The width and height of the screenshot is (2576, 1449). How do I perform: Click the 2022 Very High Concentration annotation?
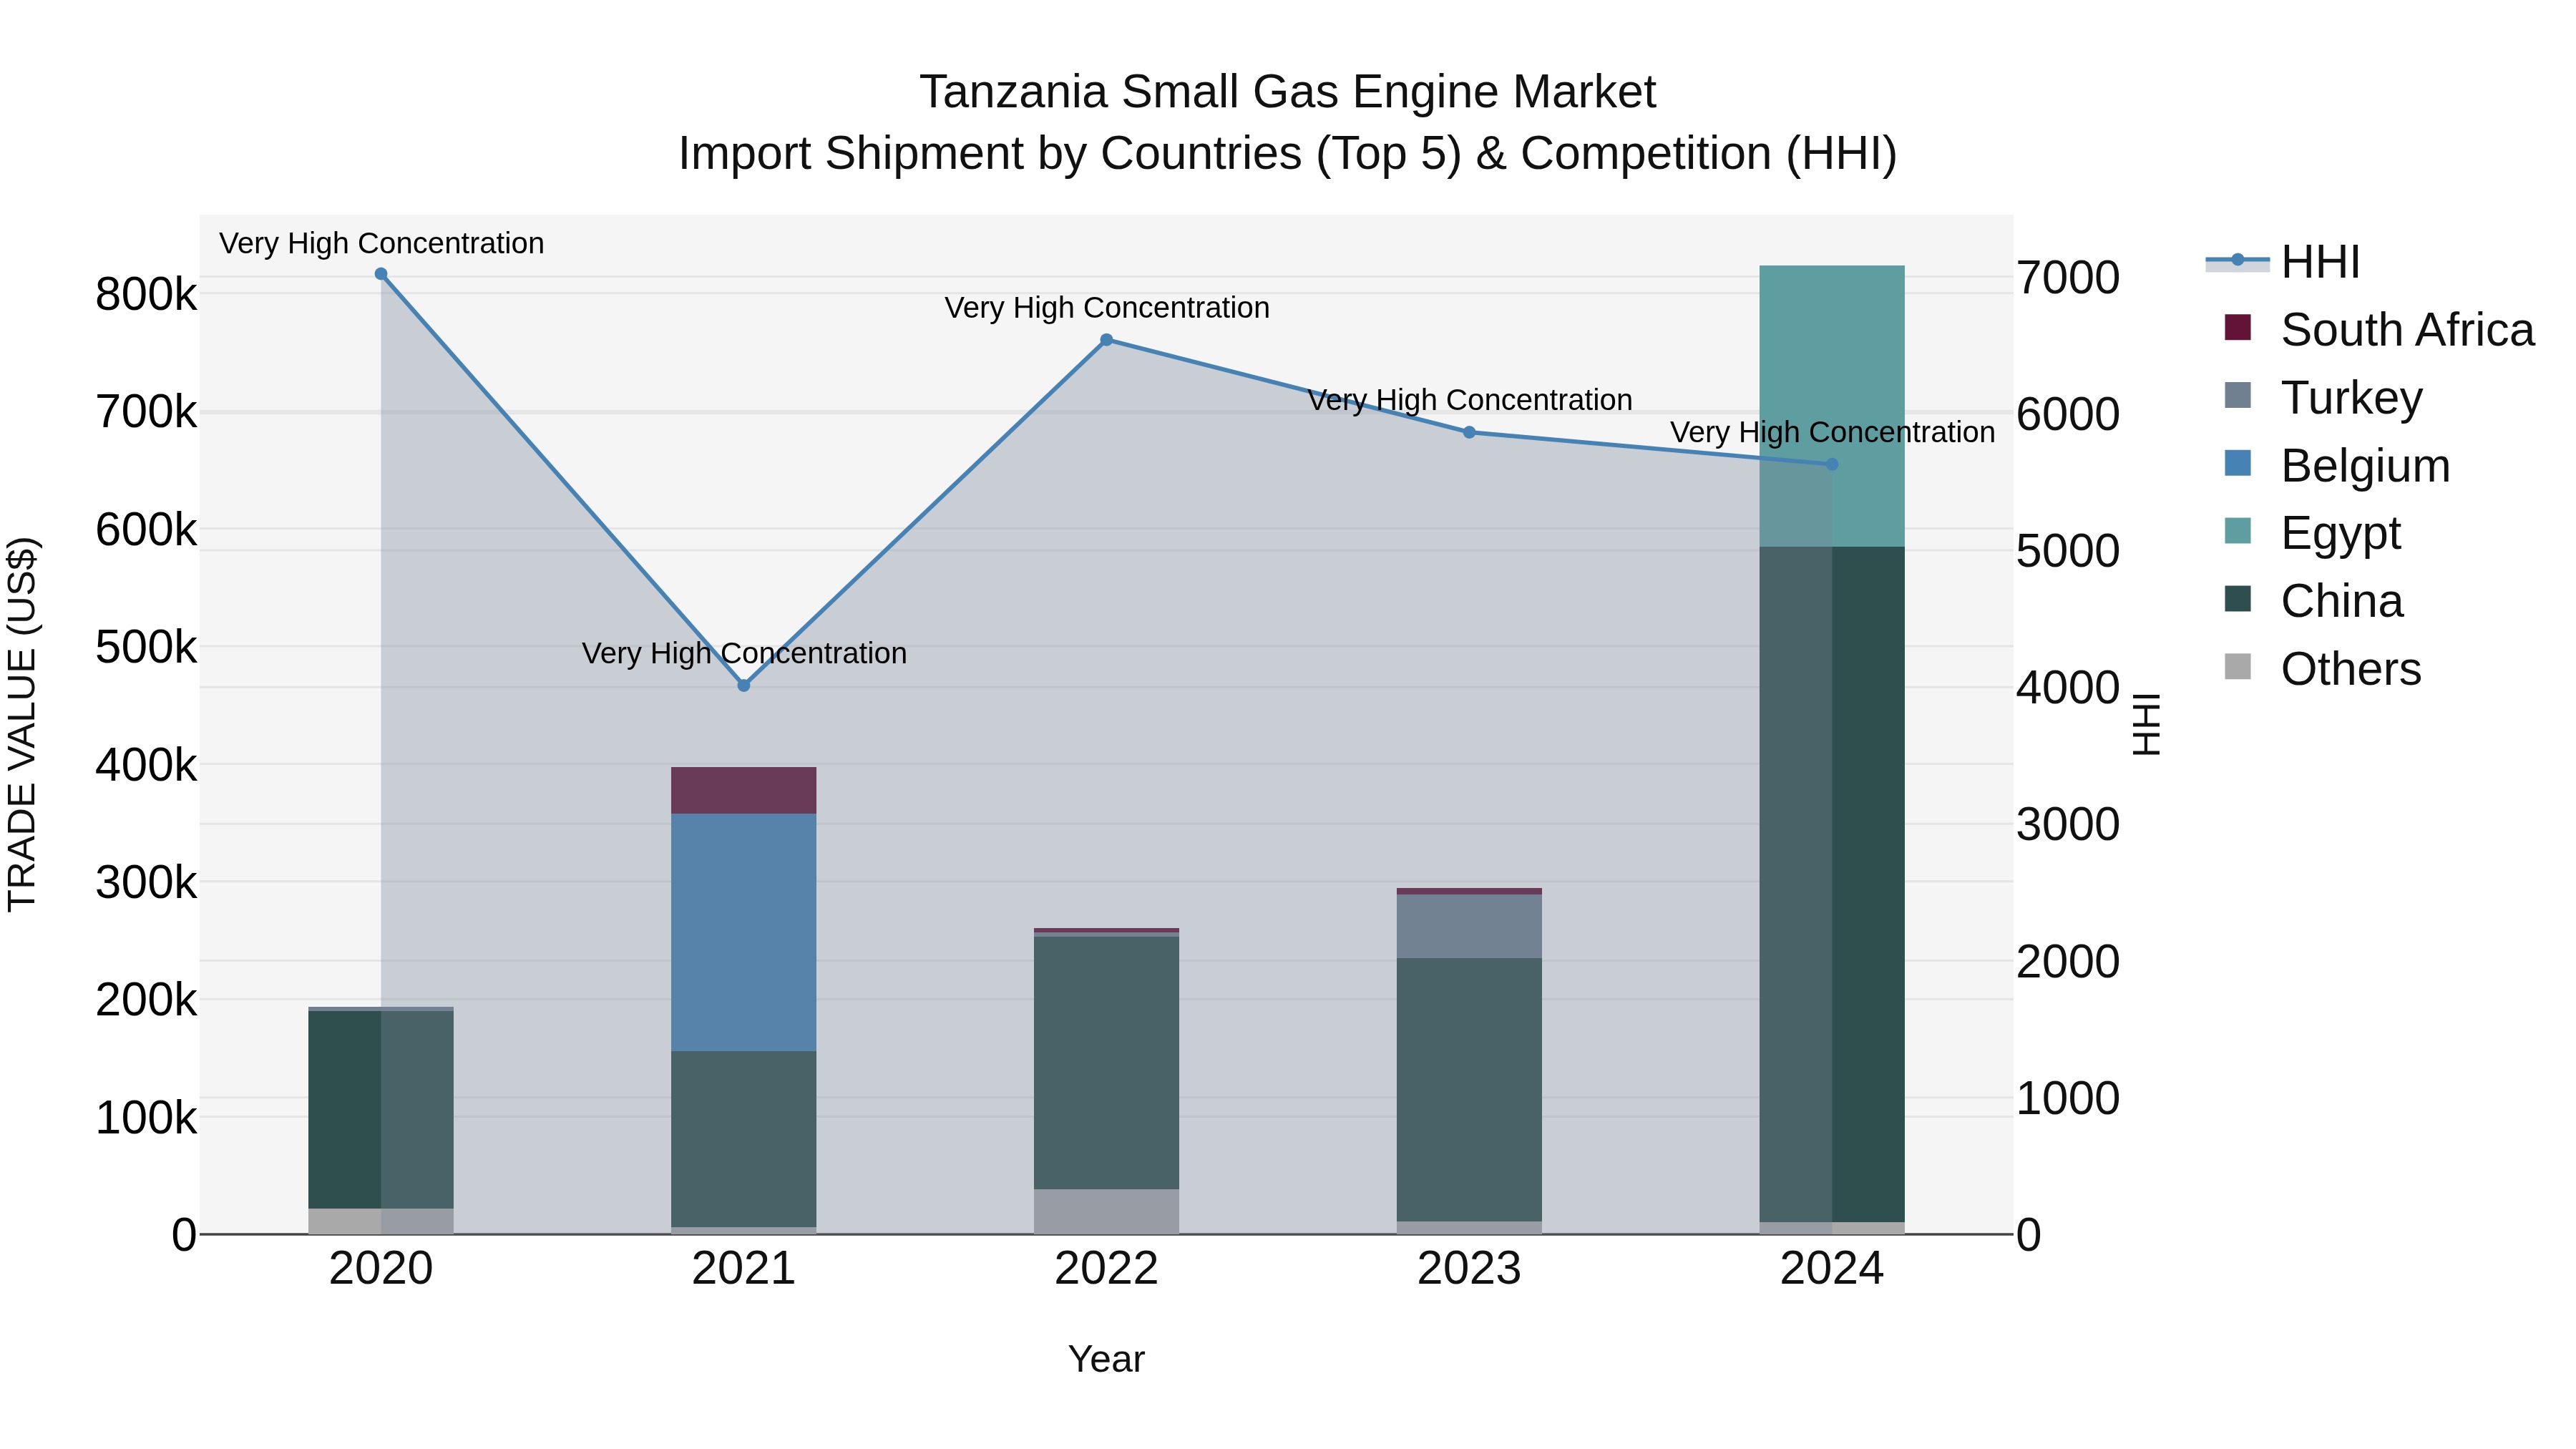coord(1107,307)
